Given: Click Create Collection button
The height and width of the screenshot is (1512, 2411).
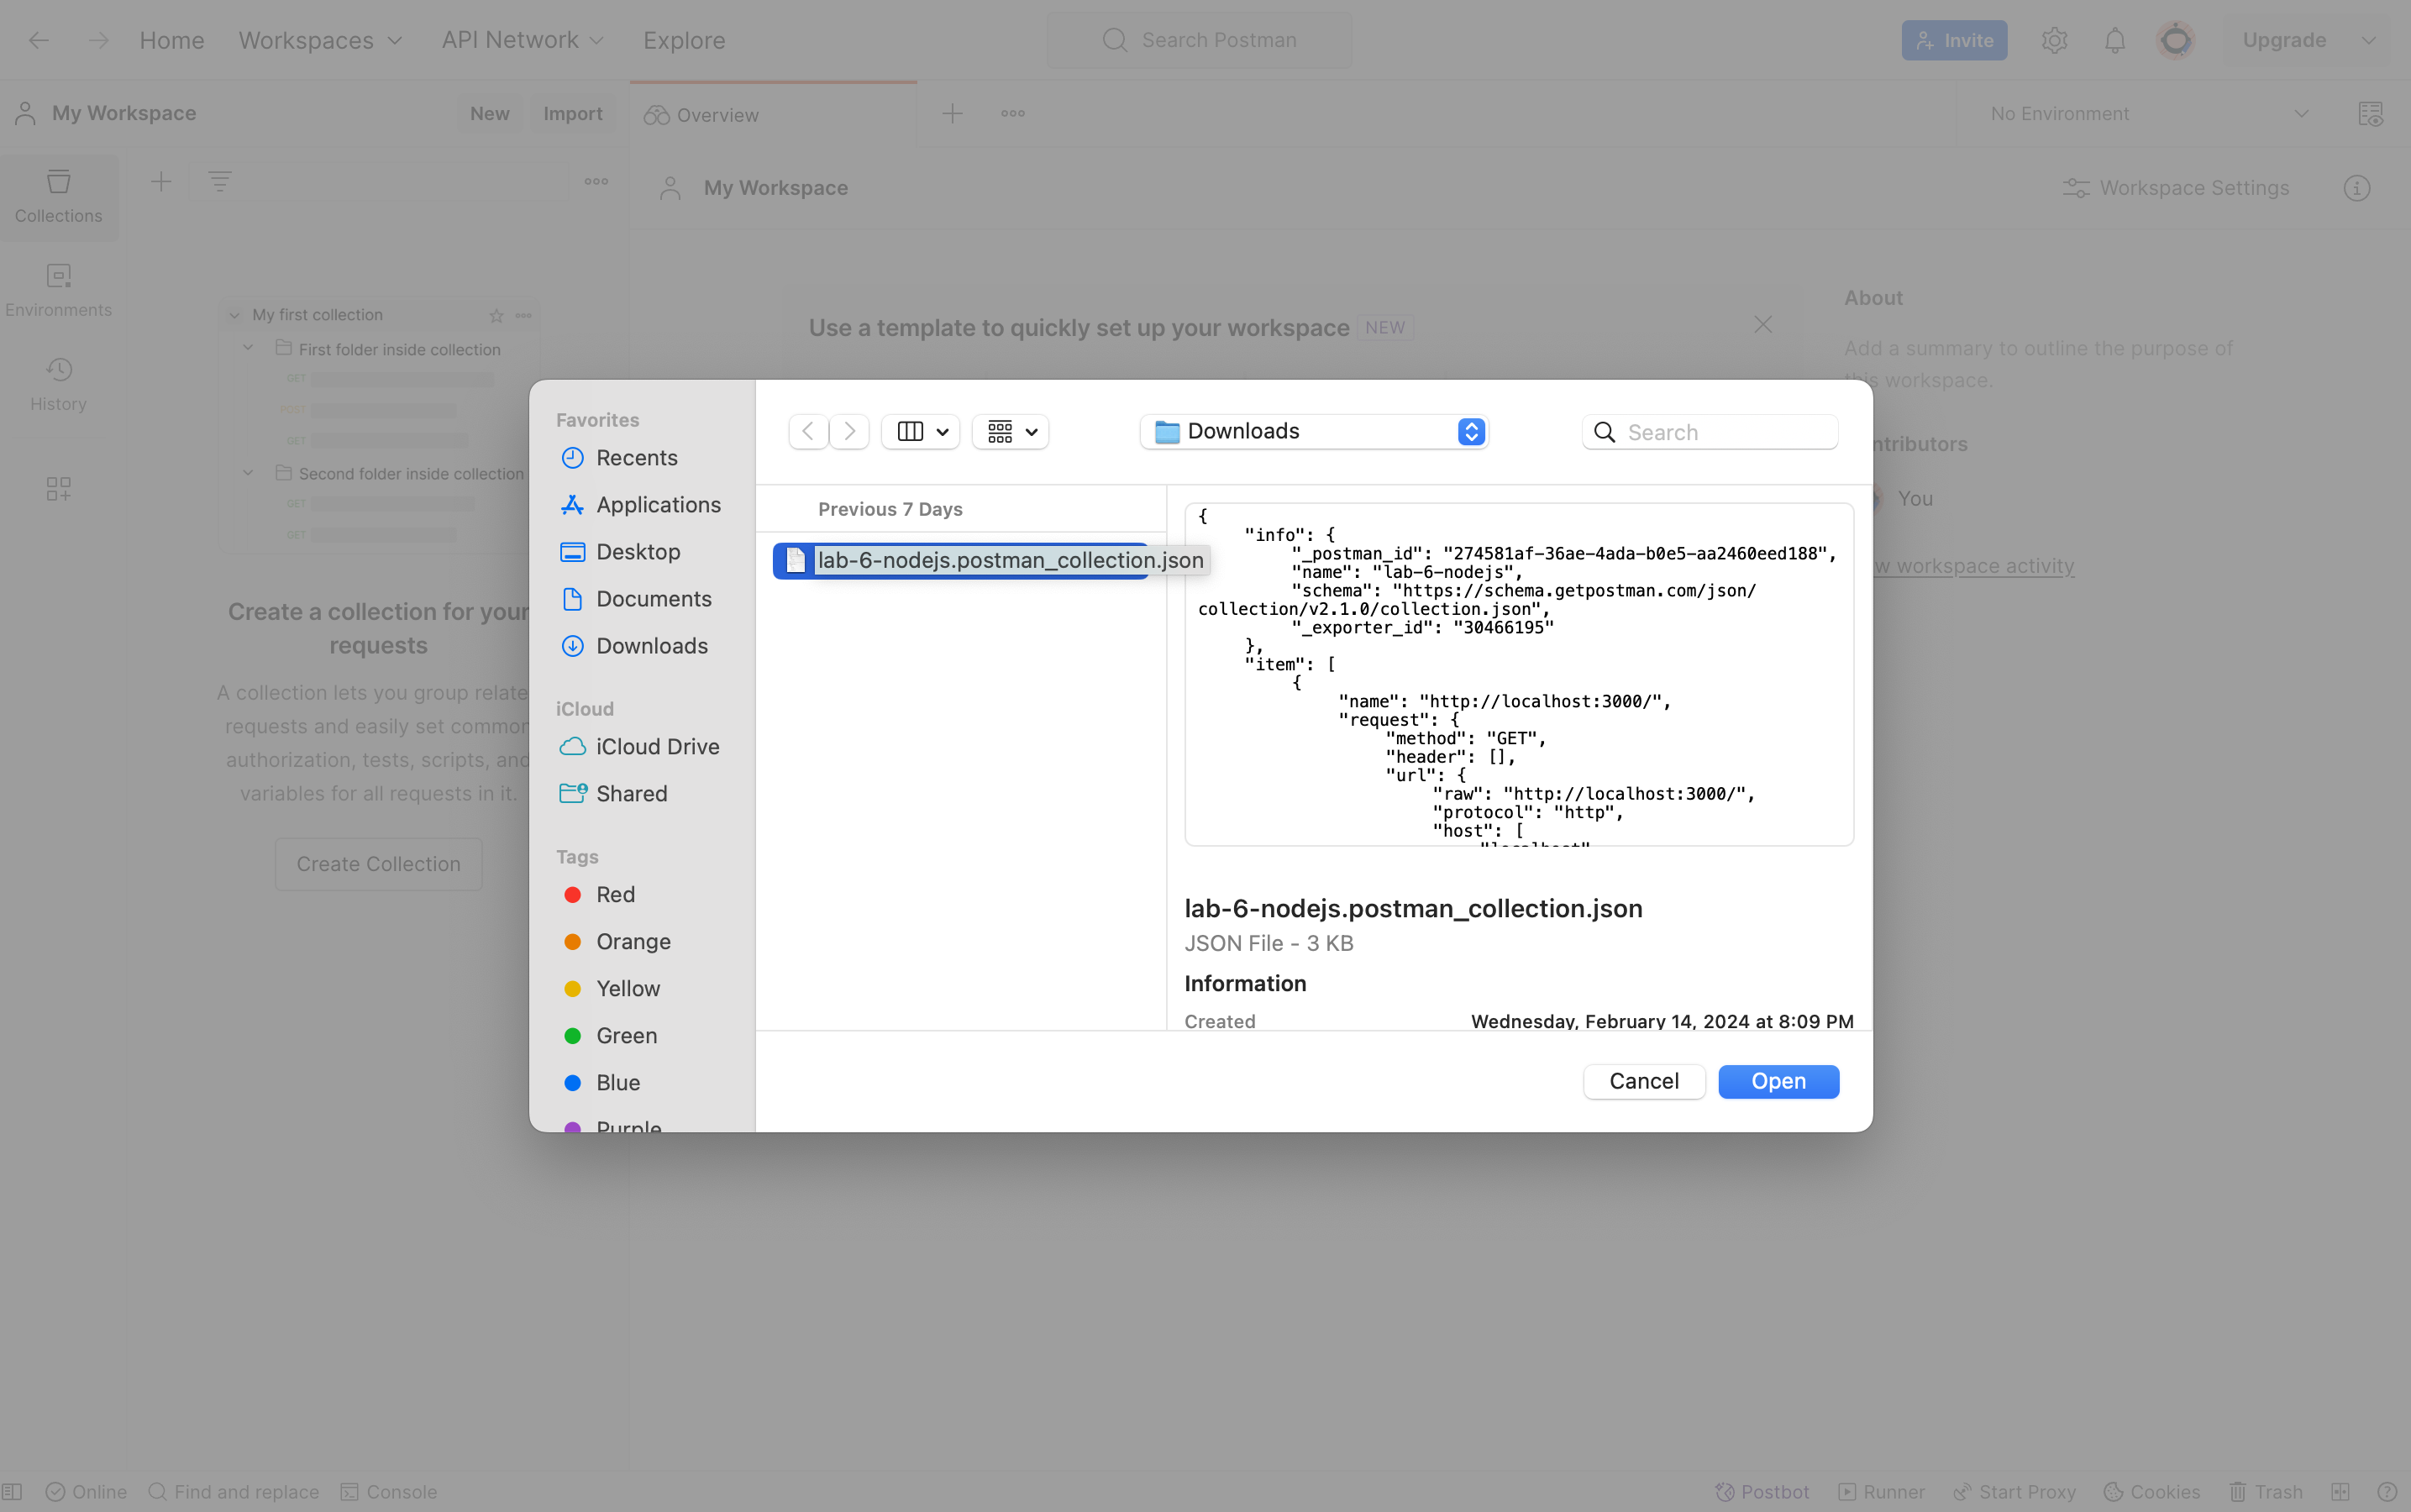Looking at the screenshot, I should coord(378,863).
